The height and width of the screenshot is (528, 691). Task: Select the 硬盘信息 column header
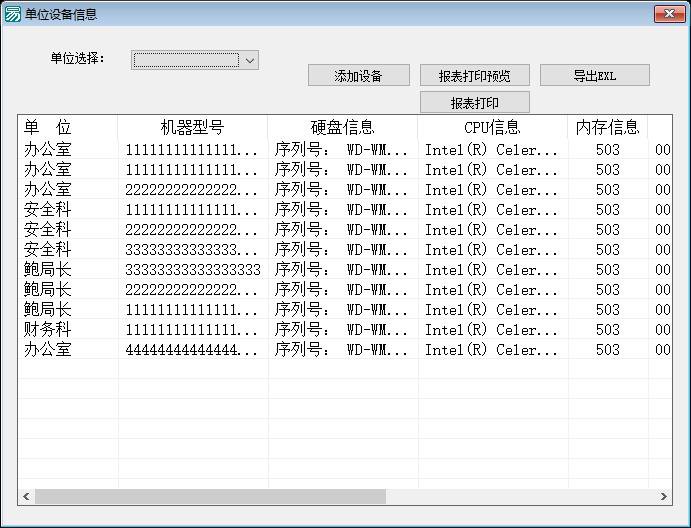[342, 127]
